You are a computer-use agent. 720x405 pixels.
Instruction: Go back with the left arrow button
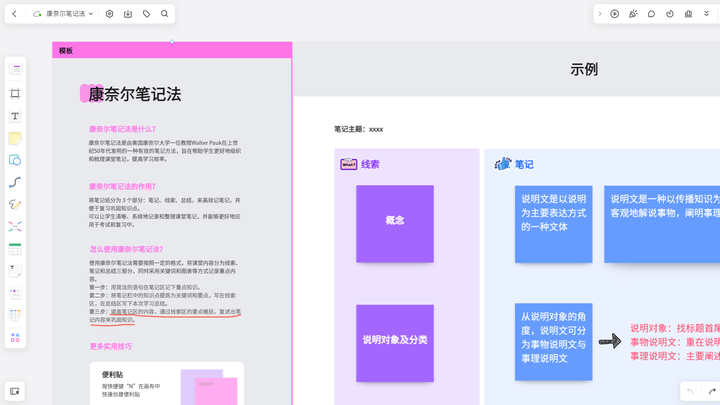(x=14, y=14)
